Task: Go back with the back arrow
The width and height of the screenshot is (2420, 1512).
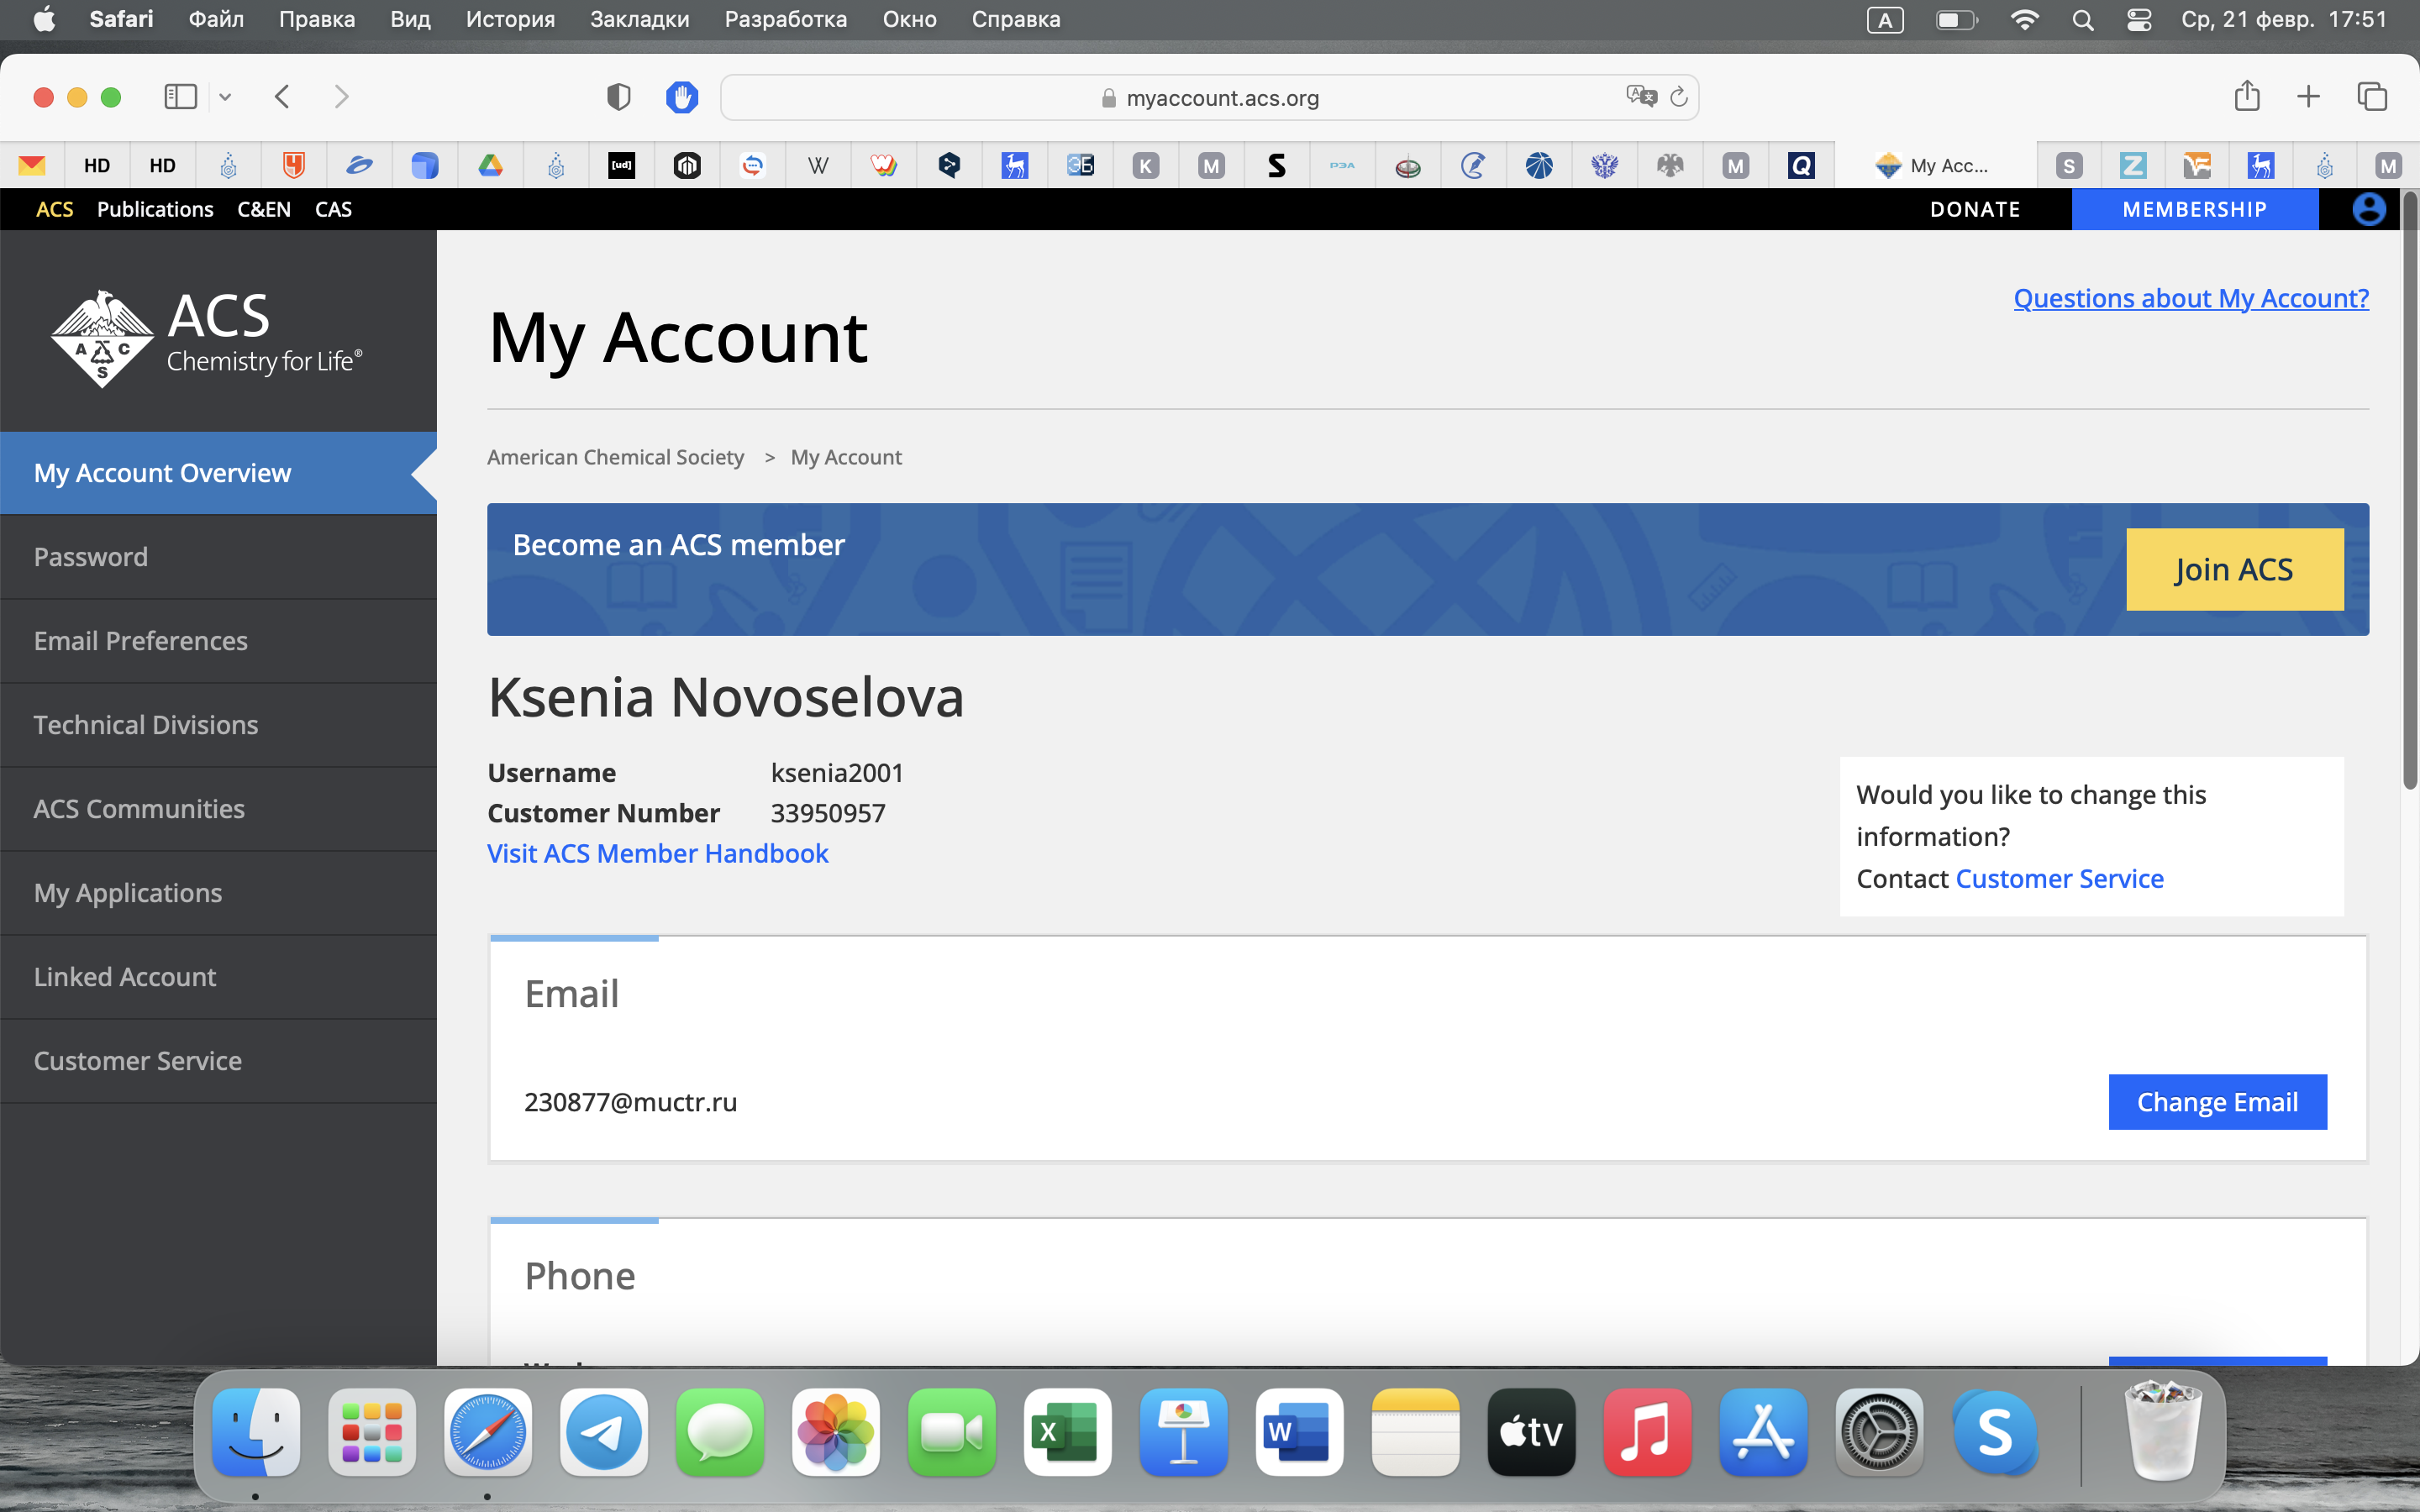Action: [282, 97]
